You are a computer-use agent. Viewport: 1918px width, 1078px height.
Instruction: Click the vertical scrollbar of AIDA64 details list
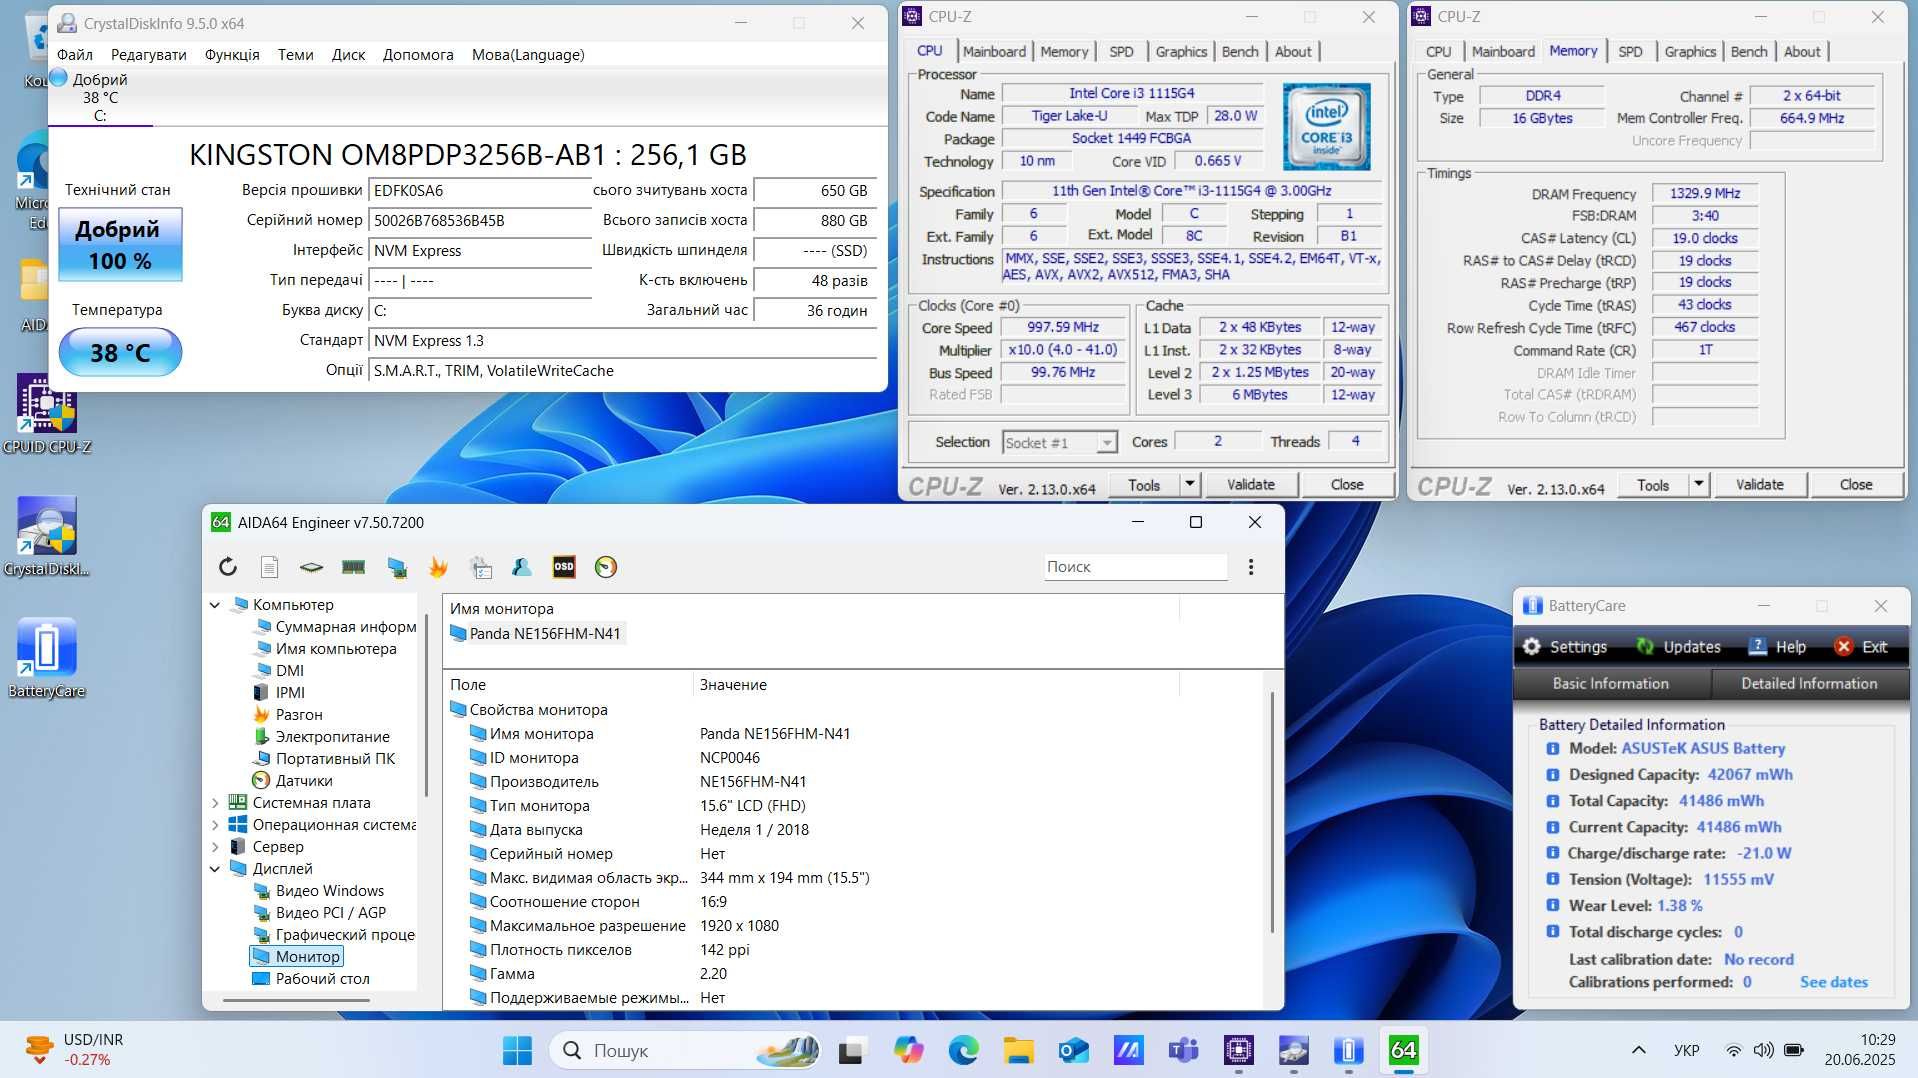coord(1272,810)
